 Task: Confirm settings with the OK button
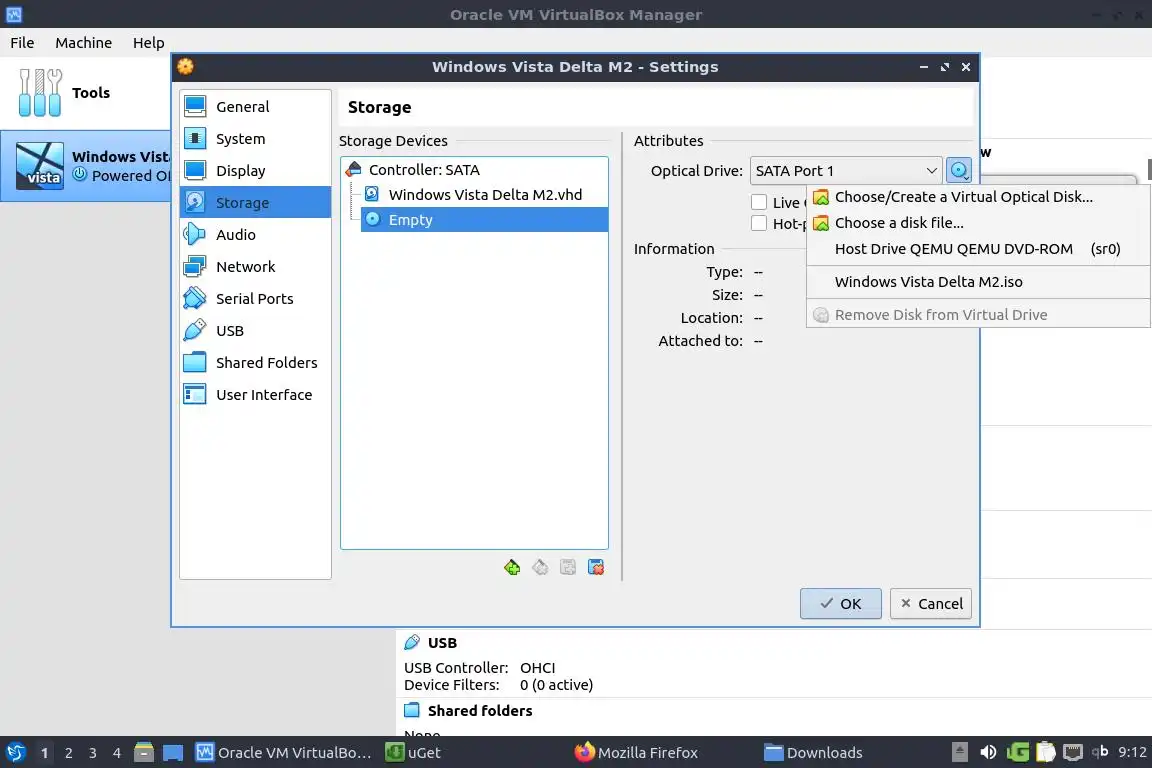(x=840, y=603)
